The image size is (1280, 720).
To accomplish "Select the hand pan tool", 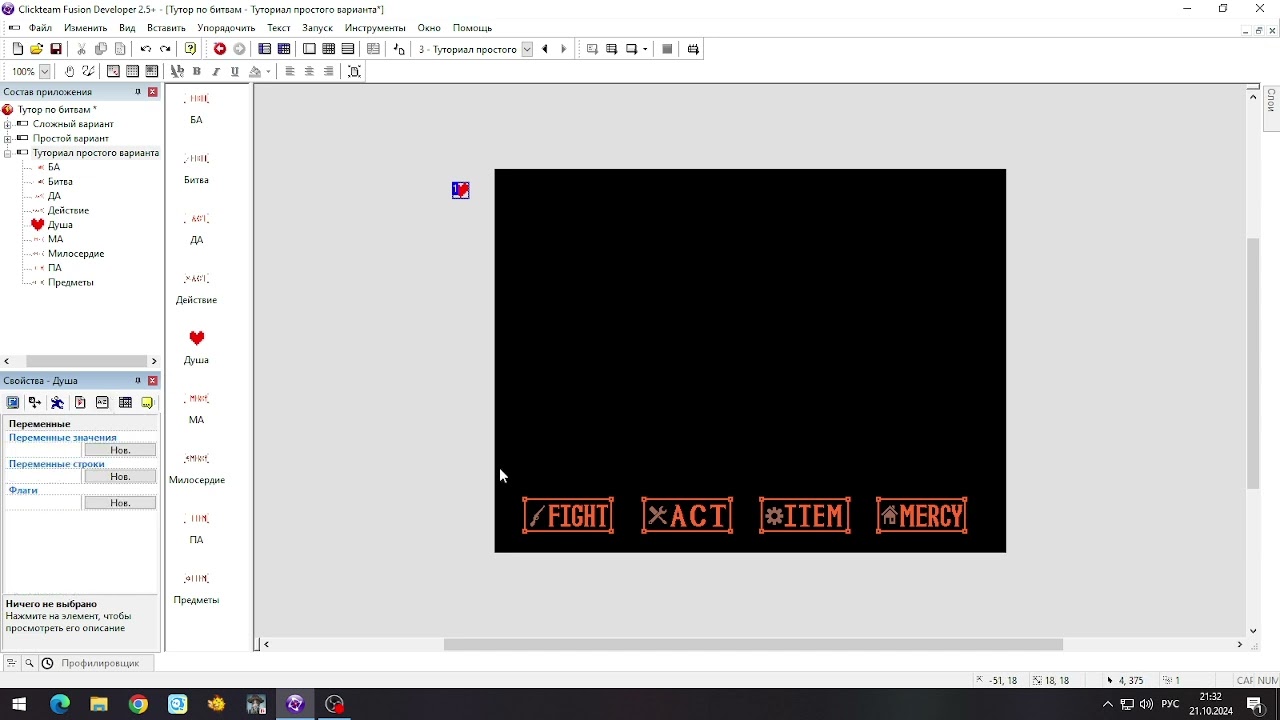I will [69, 71].
